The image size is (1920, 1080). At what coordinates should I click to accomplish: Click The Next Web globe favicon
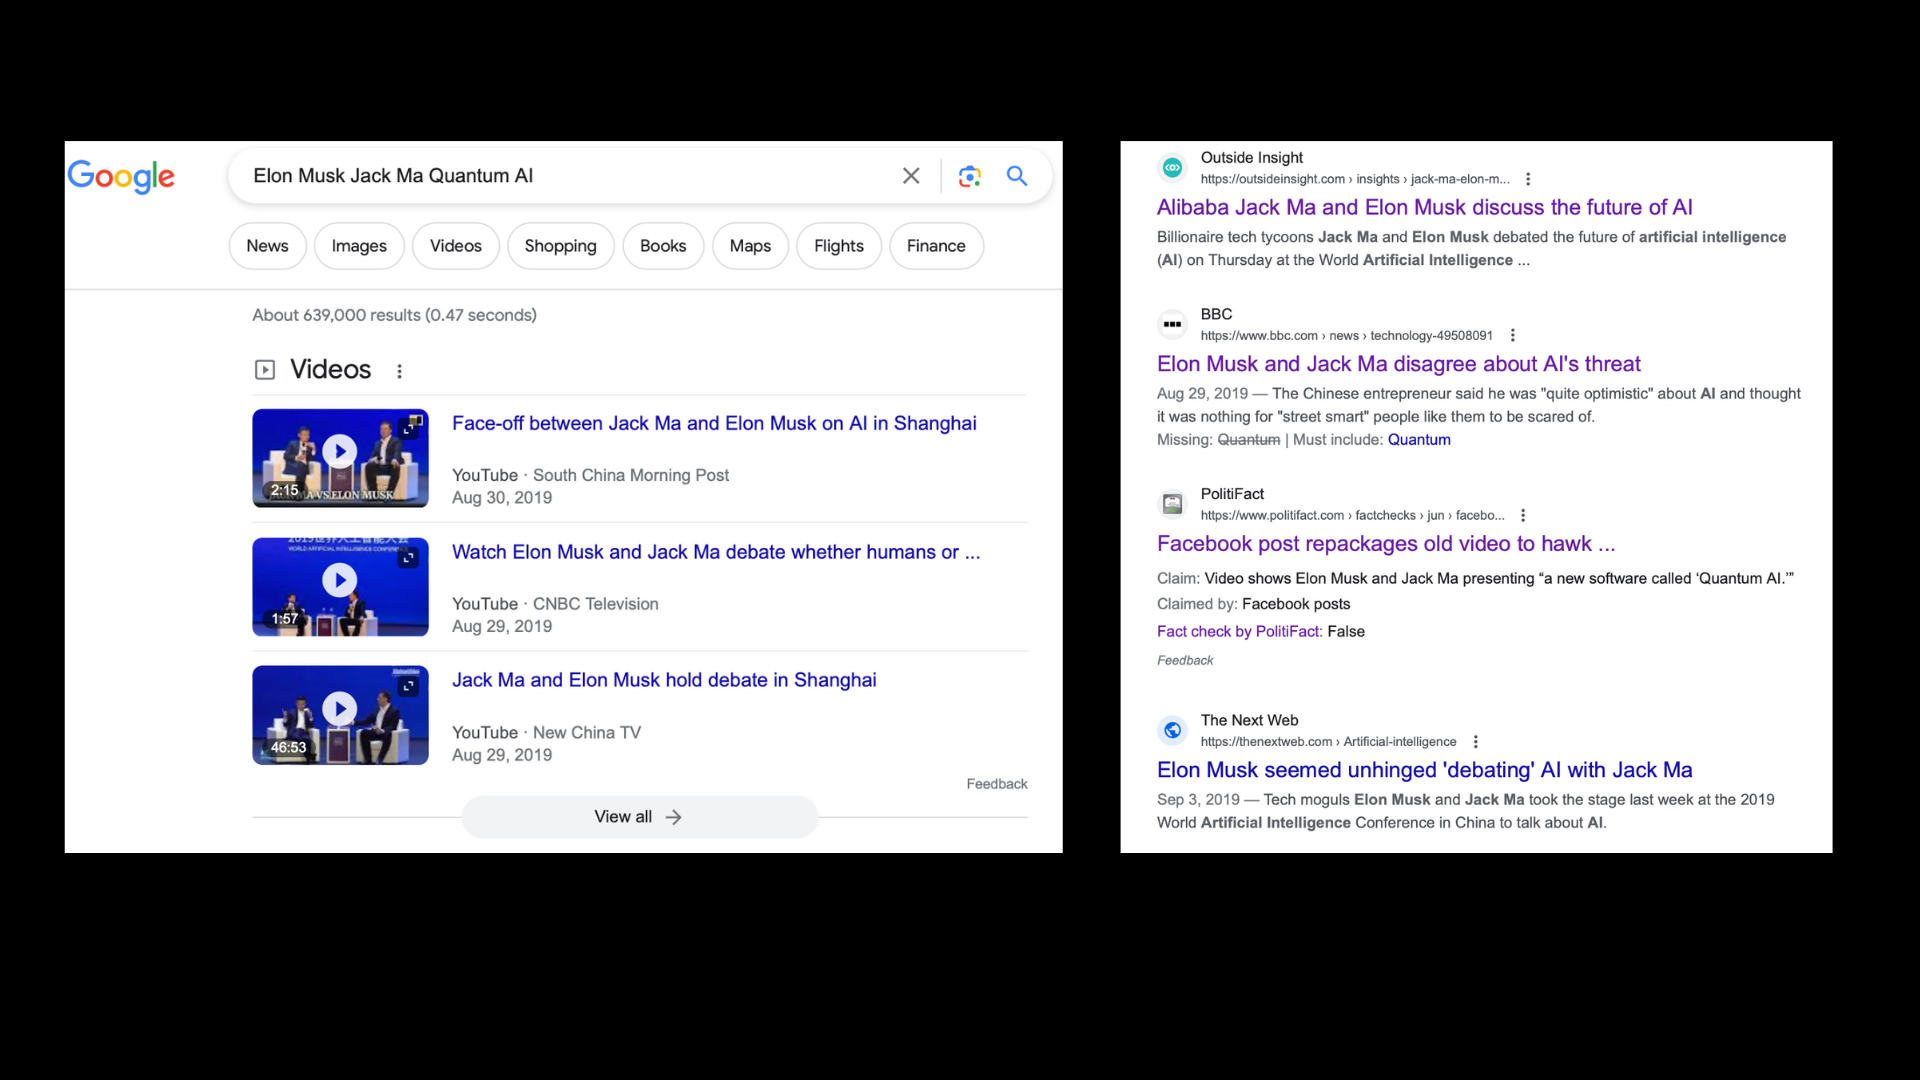tap(1173, 730)
